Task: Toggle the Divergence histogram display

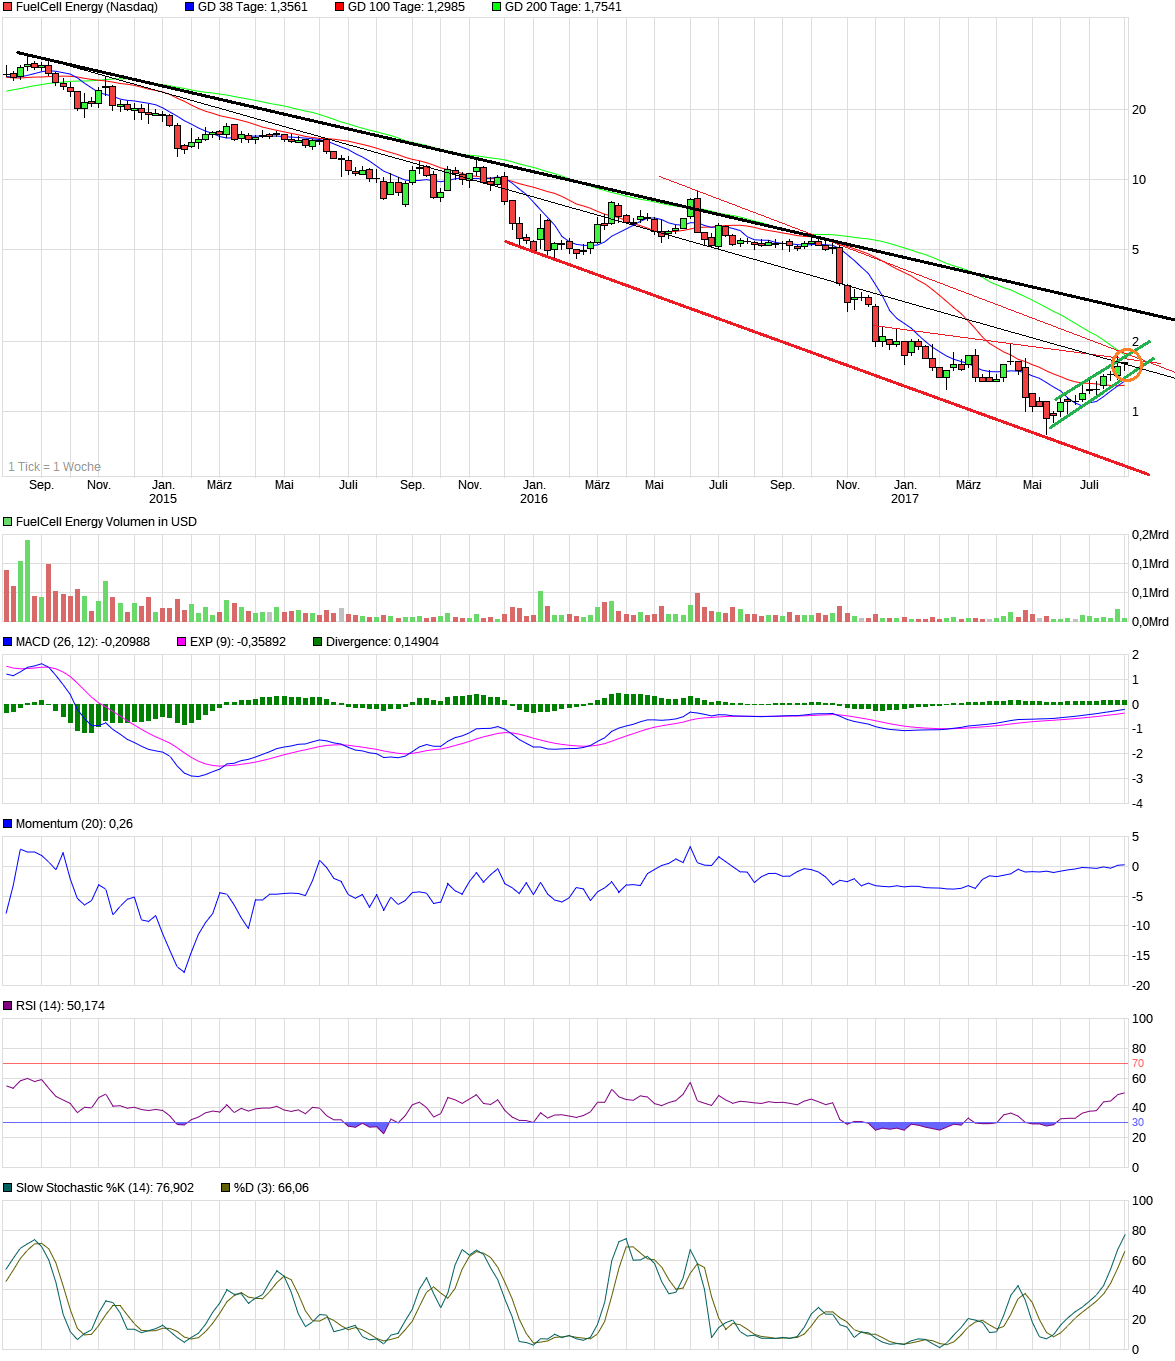Action: (x=317, y=643)
